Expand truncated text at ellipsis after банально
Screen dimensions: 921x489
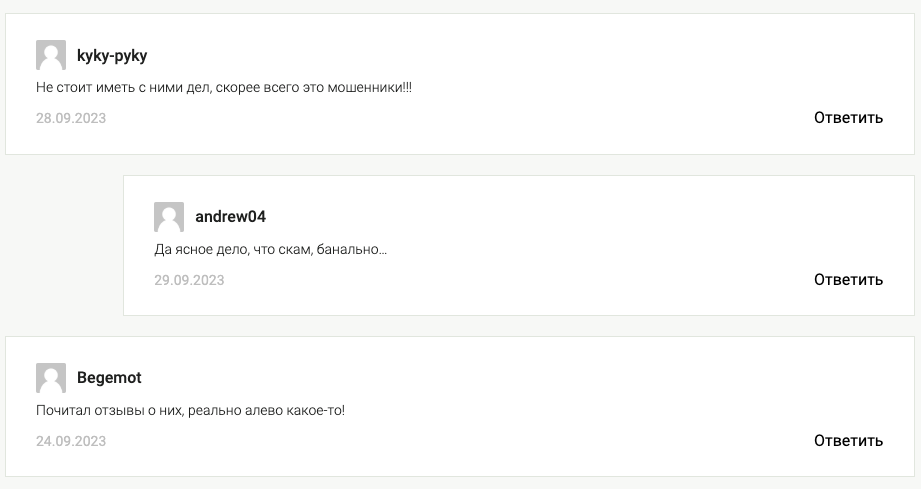[383, 252]
